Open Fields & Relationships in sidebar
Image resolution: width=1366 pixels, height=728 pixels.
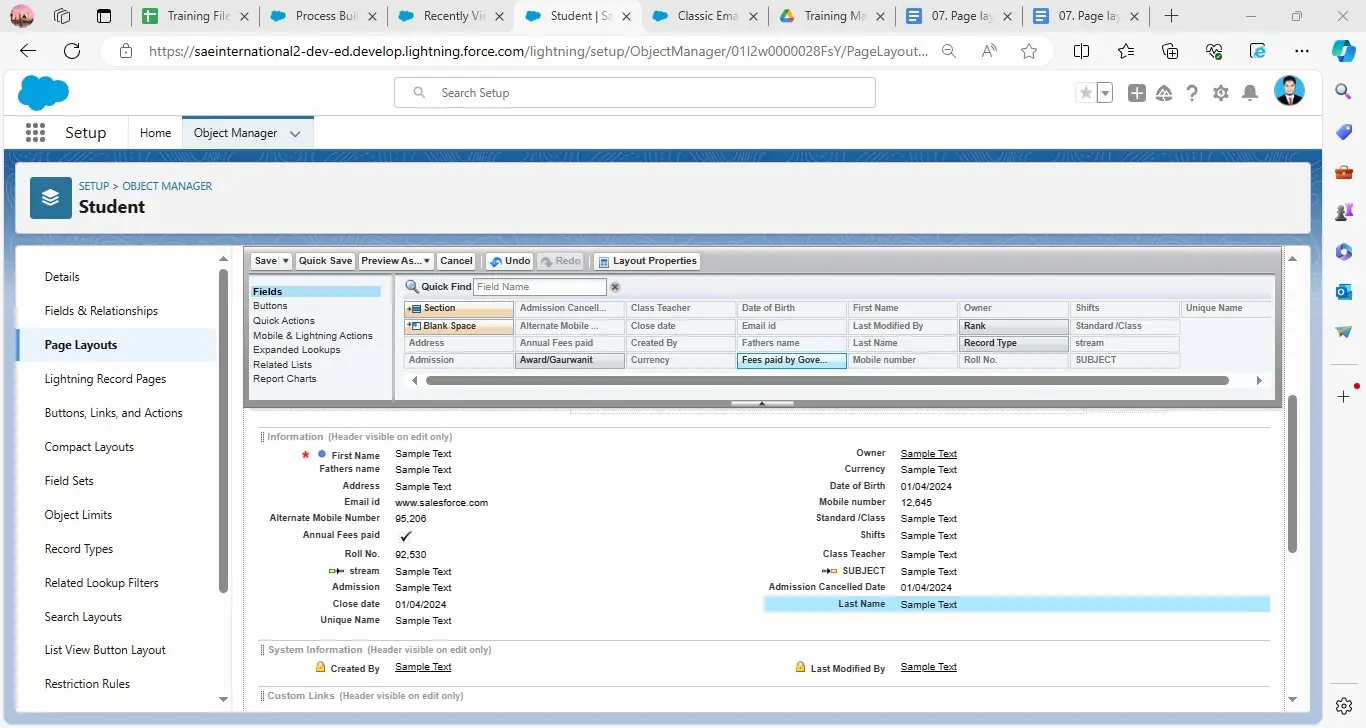(101, 311)
